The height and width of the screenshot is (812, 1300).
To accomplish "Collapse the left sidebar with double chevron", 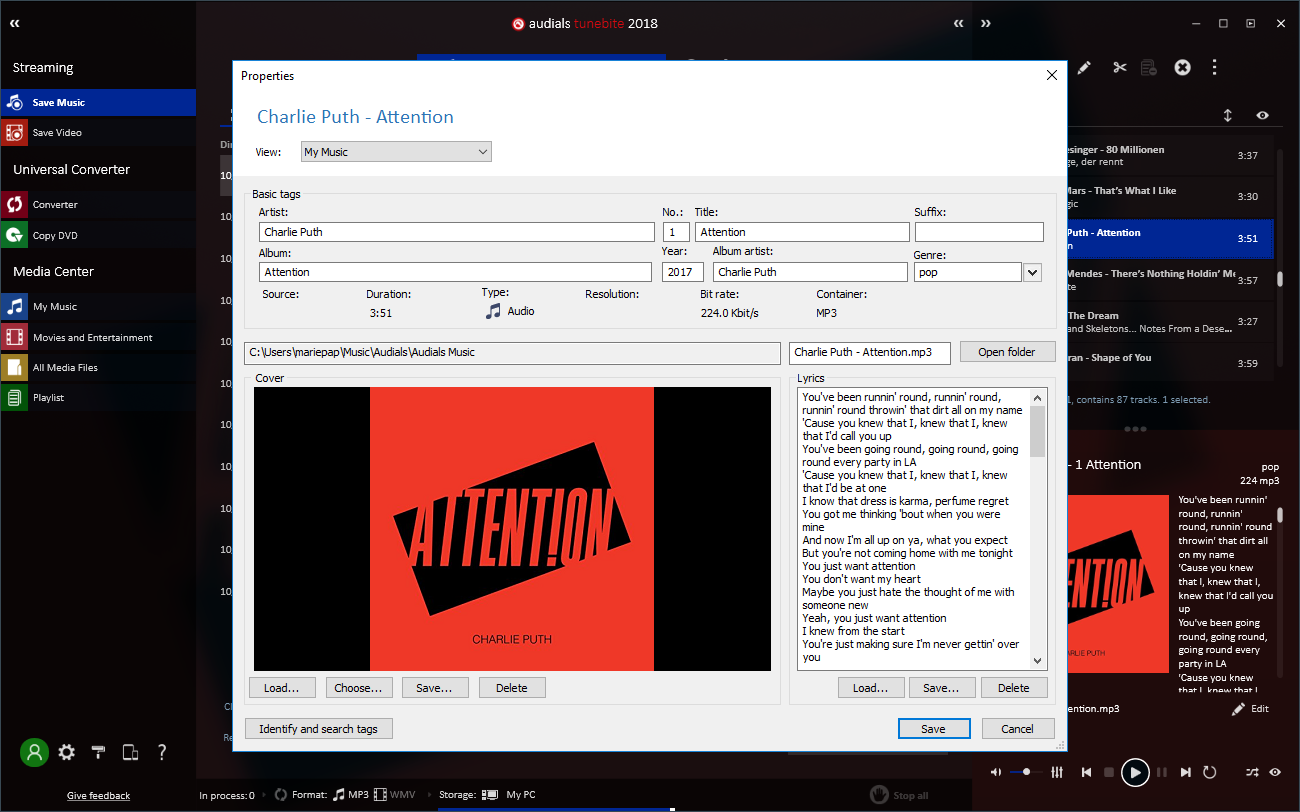I will 15,23.
